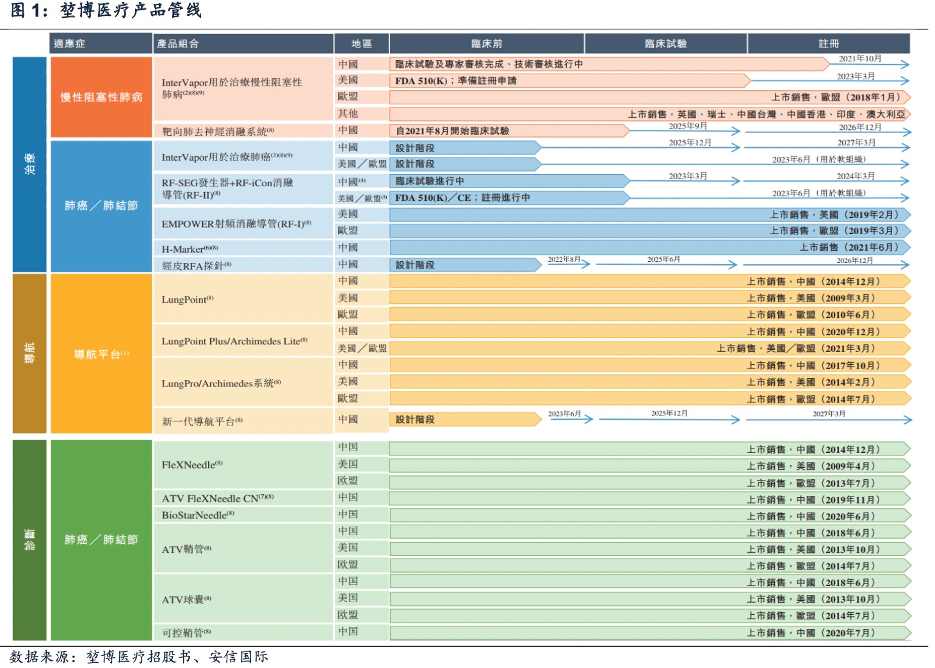Select bar 上市銷售·美國（2019年2月）

click(650, 215)
